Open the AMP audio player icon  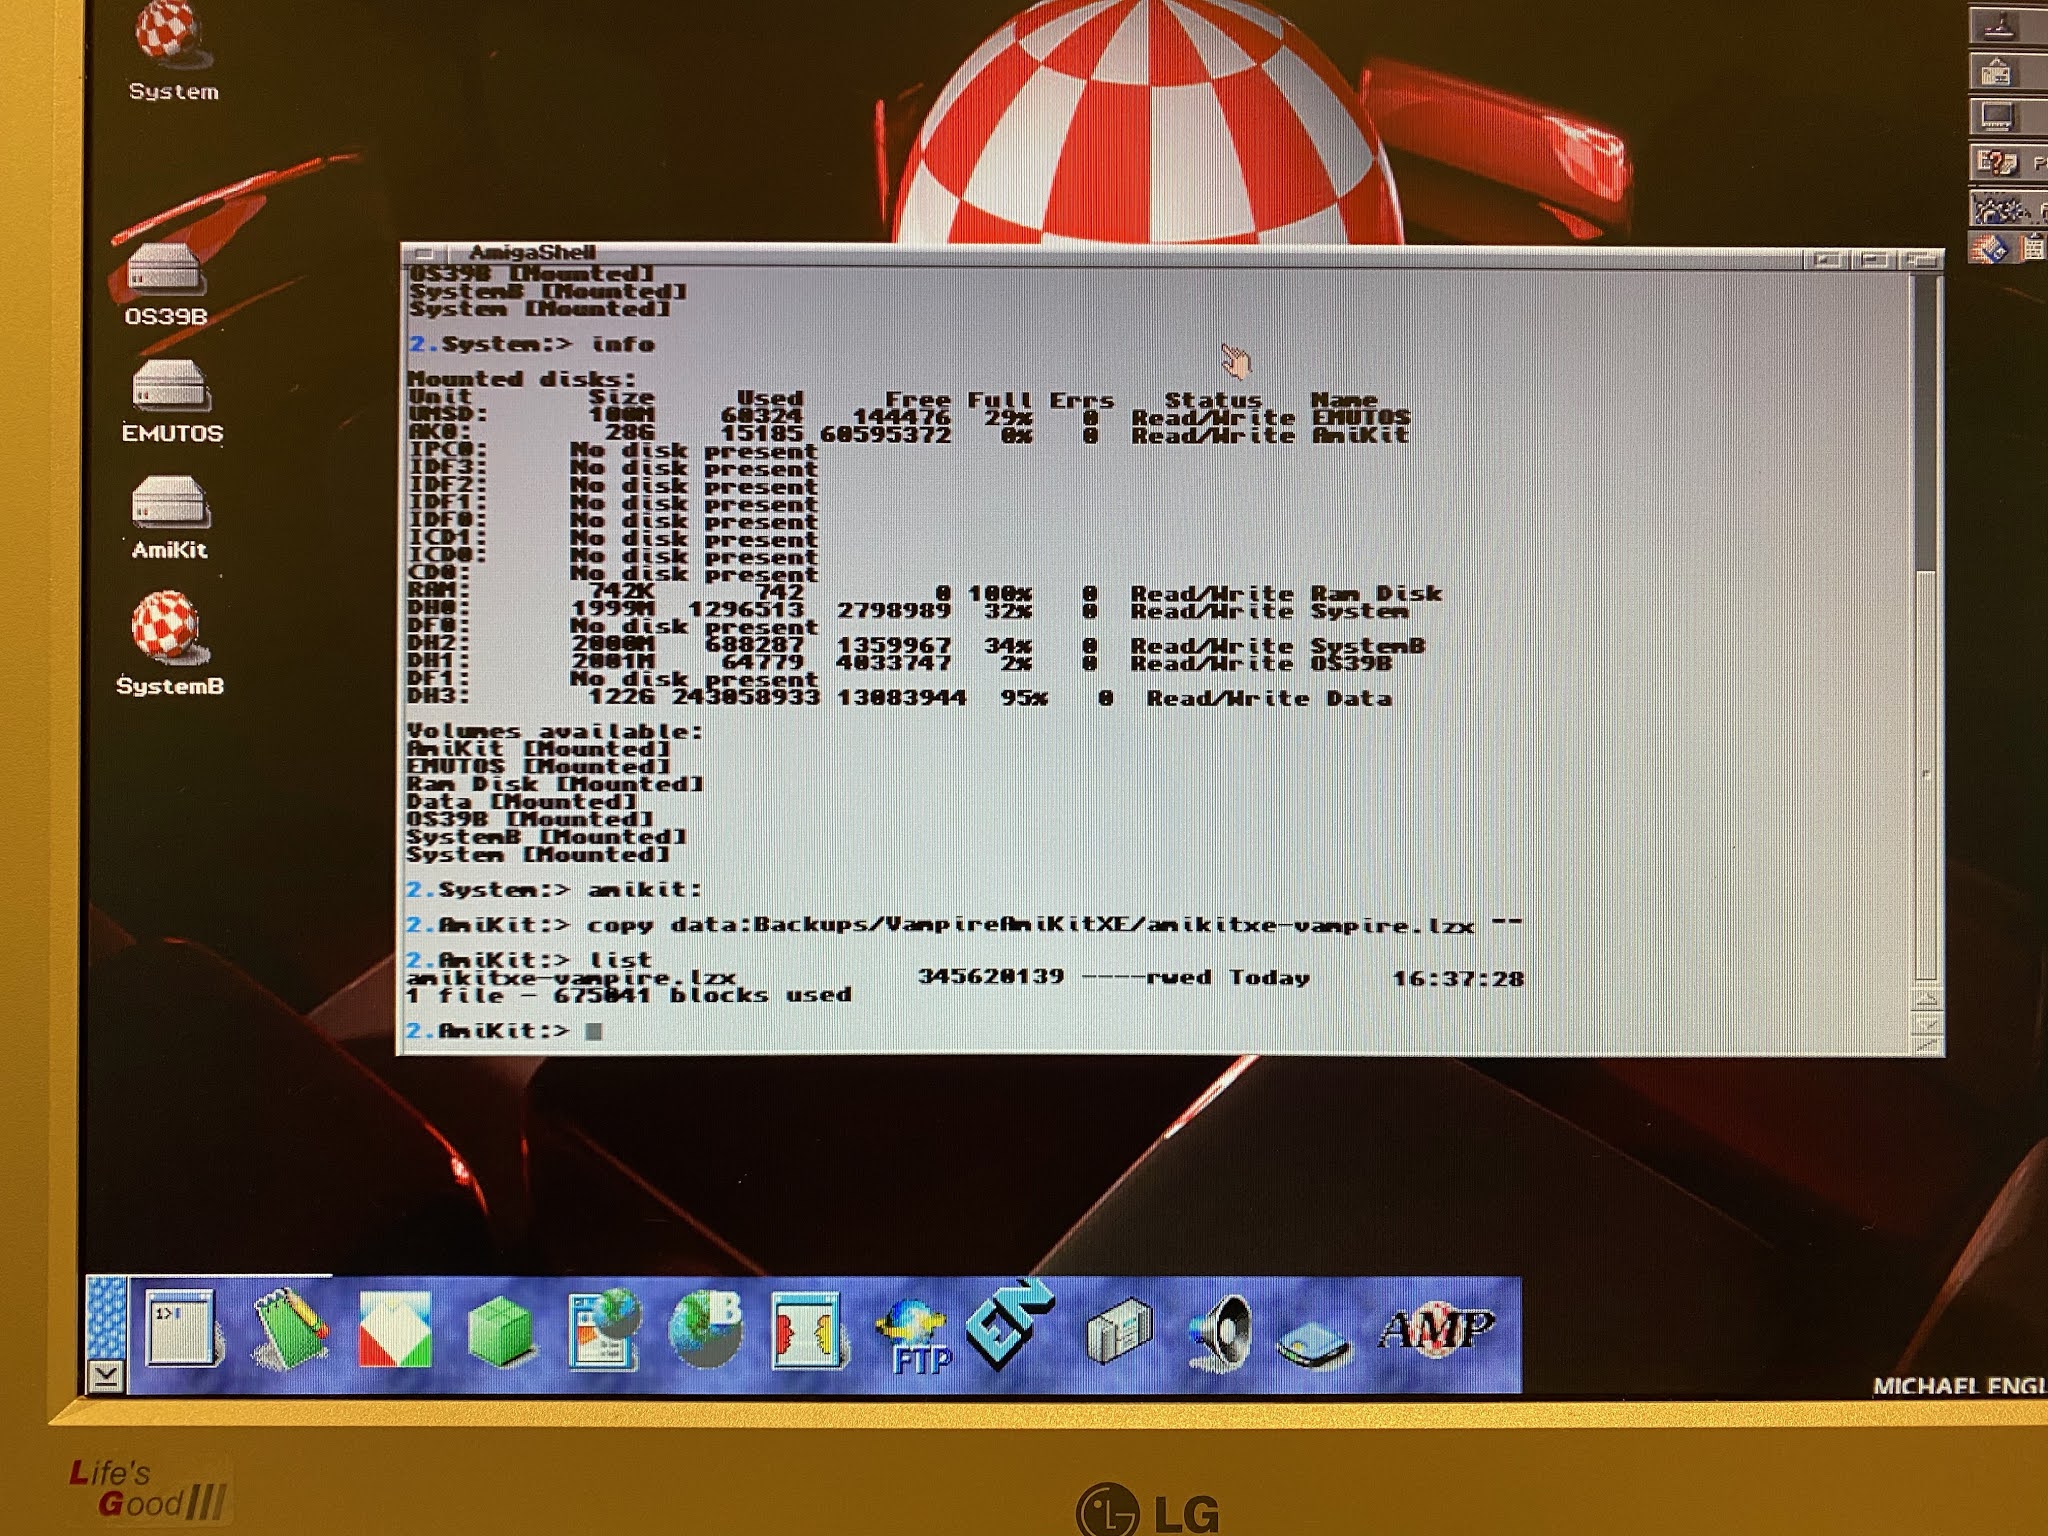tap(1436, 1330)
